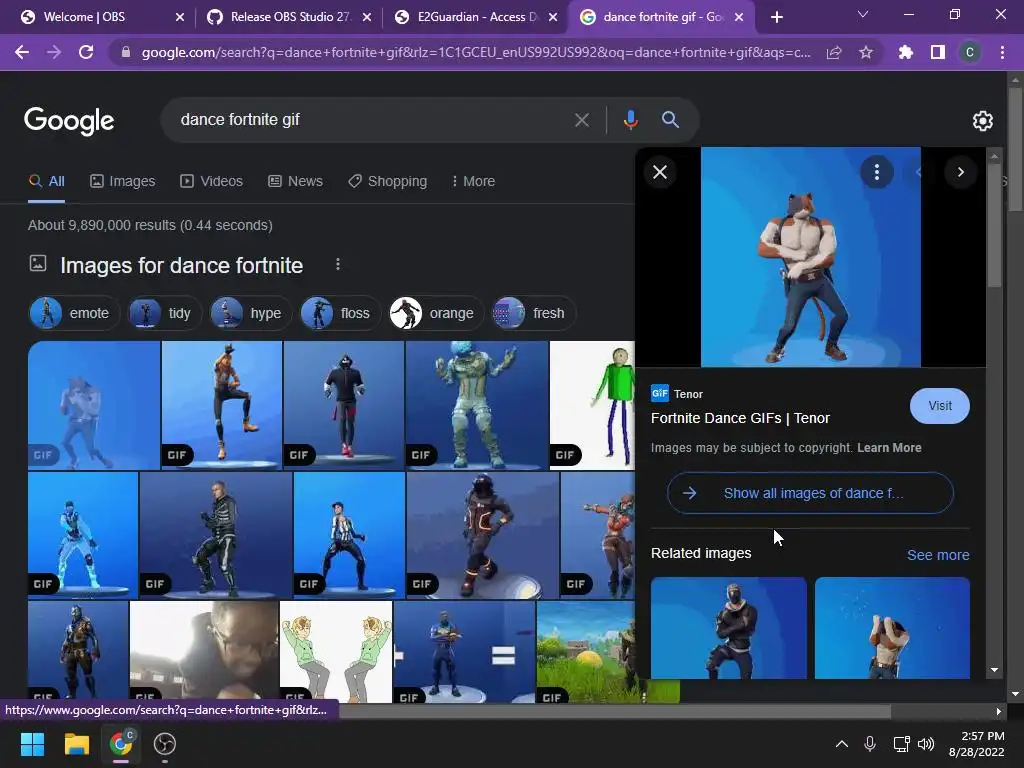Open File Explorer from the taskbar

pyautogui.click(x=76, y=744)
